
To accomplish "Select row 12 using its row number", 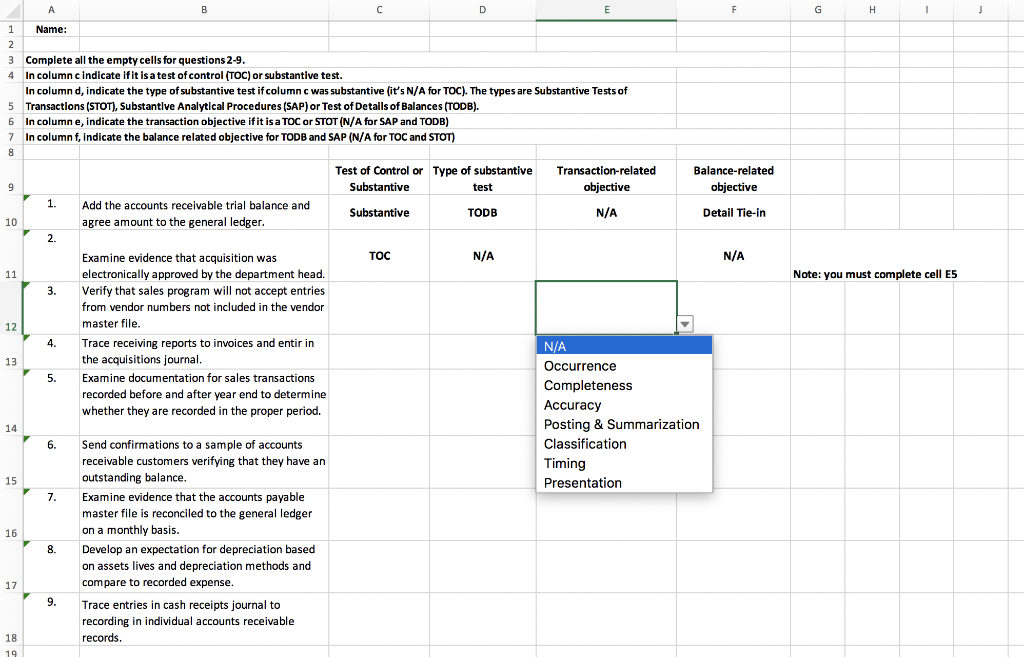I will [10, 325].
